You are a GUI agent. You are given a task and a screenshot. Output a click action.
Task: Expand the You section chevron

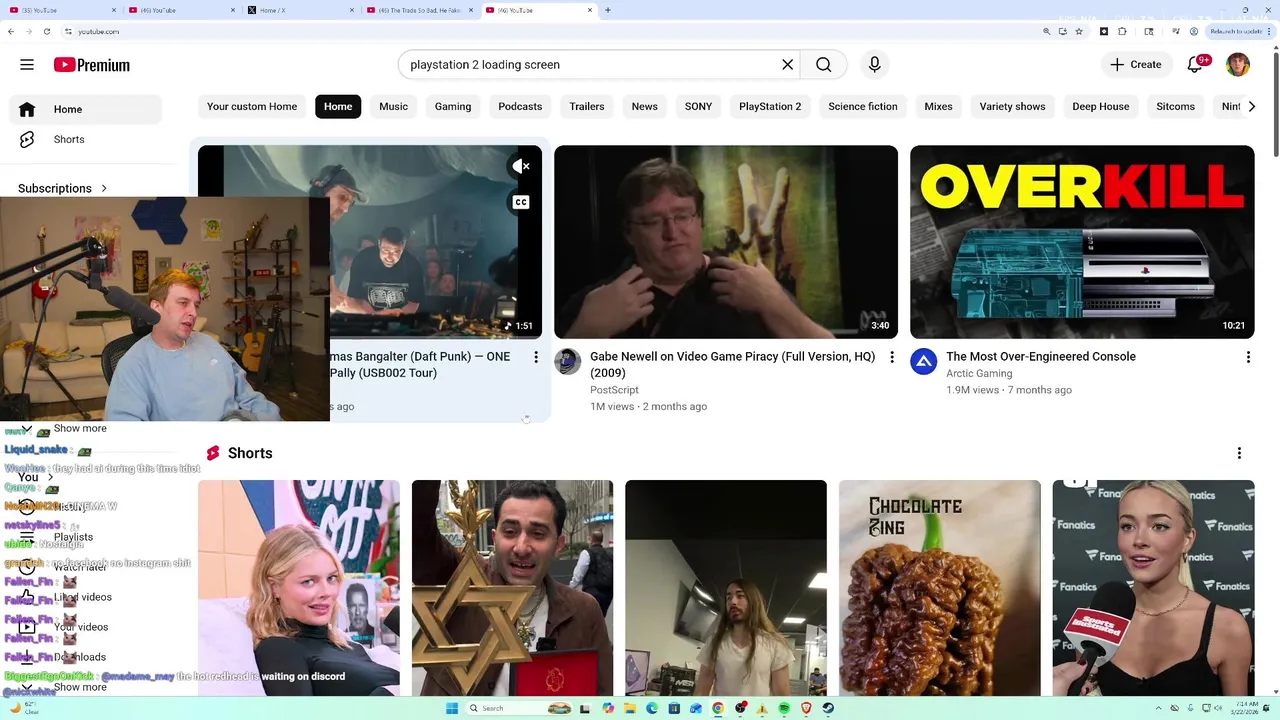49,477
